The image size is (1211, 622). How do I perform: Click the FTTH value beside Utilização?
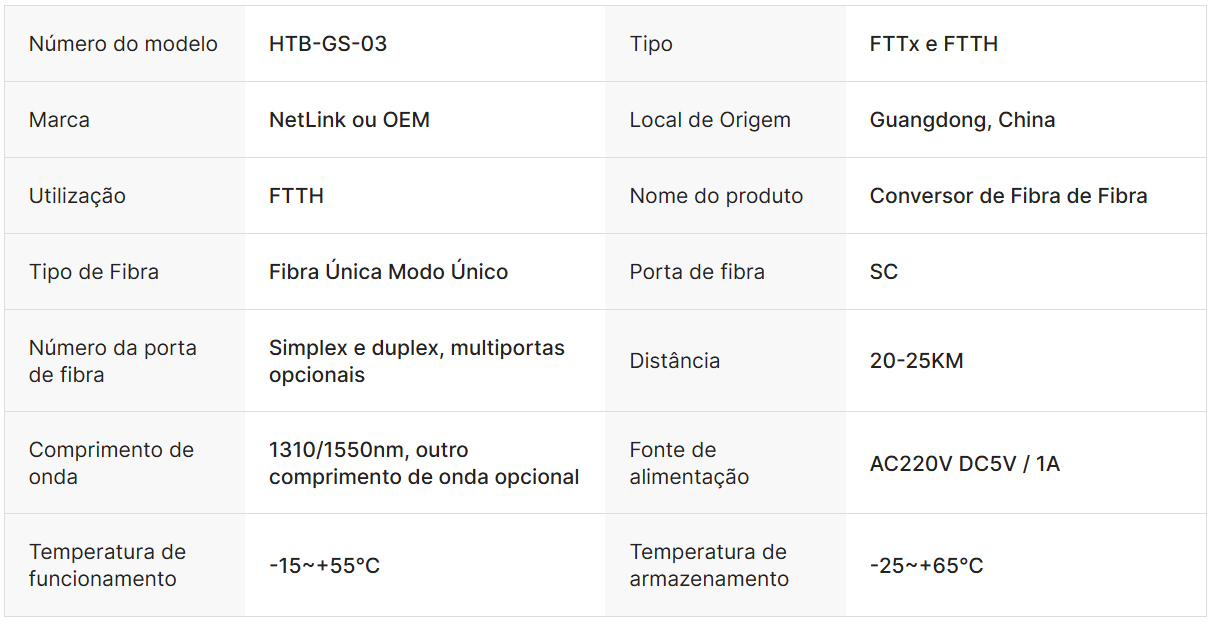pyautogui.click(x=296, y=196)
